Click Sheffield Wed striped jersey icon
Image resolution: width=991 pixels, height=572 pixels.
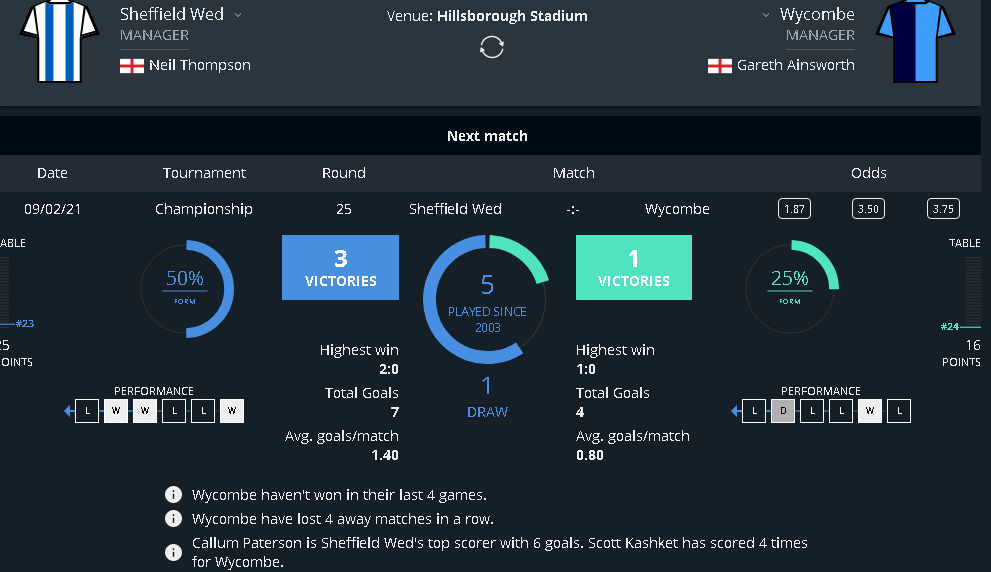(58, 40)
